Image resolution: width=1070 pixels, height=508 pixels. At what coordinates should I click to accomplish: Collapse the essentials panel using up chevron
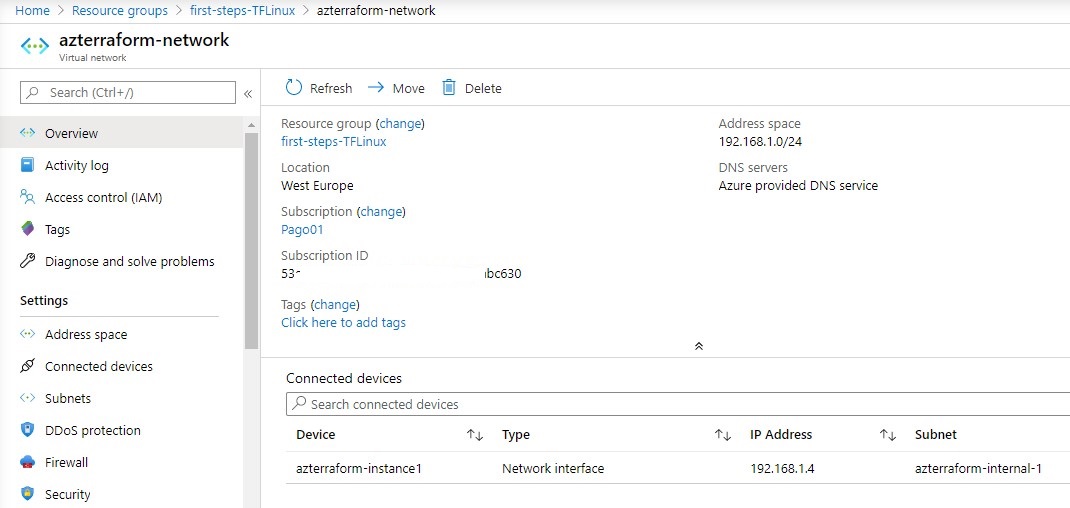(x=698, y=346)
